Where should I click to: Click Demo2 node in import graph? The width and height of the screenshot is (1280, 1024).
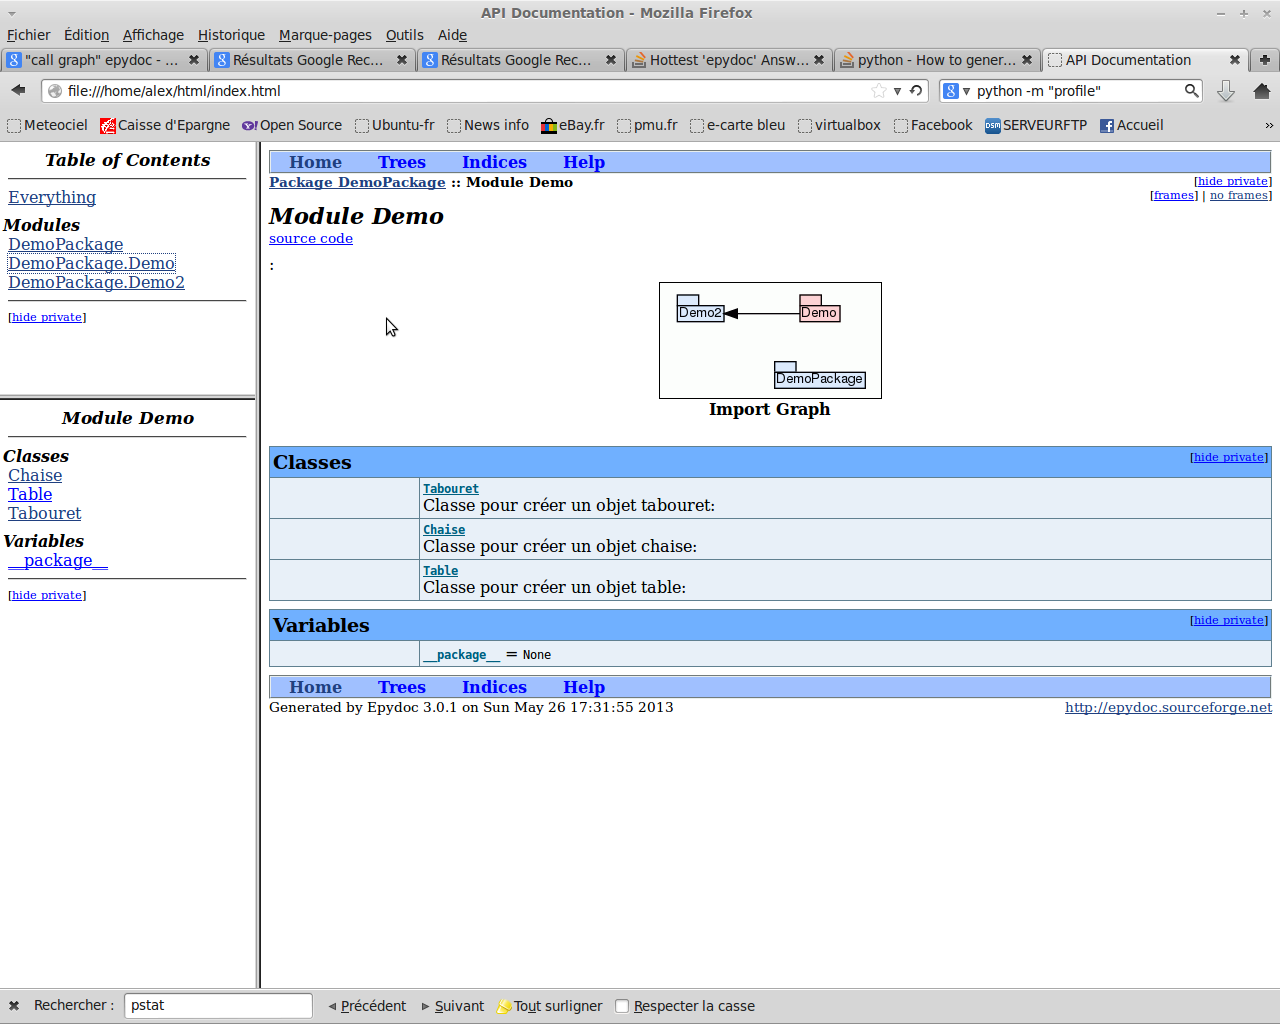[700, 312]
